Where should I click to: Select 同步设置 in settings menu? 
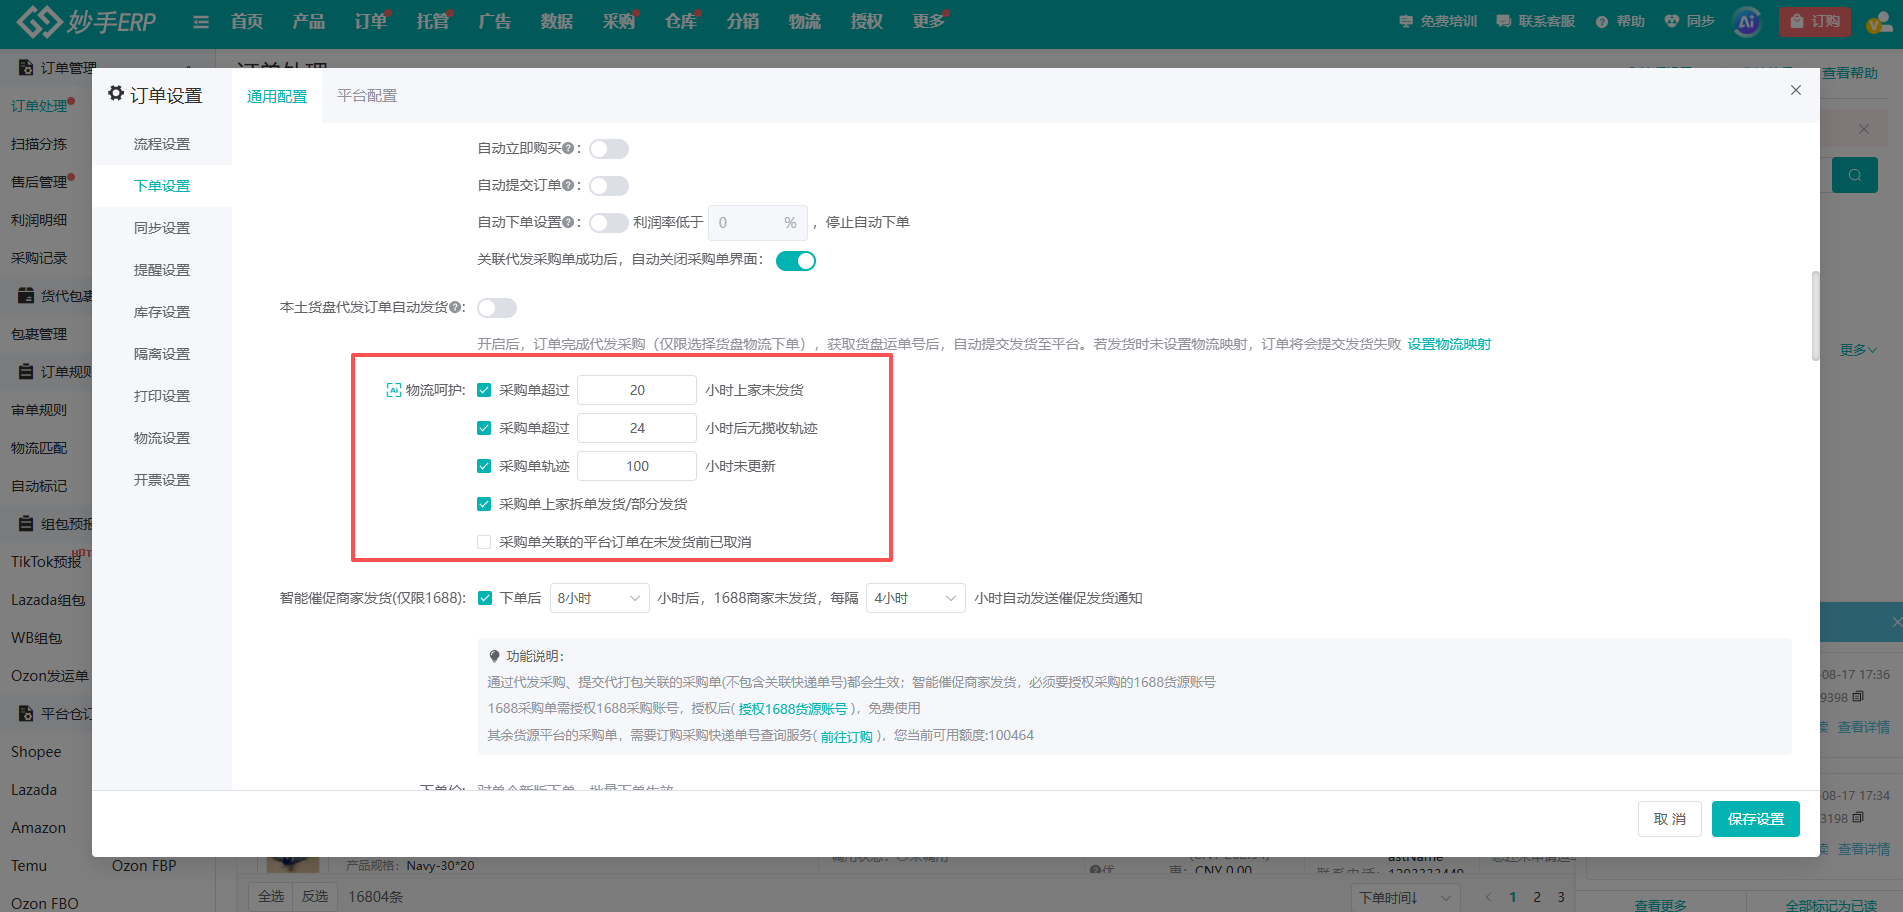(162, 228)
